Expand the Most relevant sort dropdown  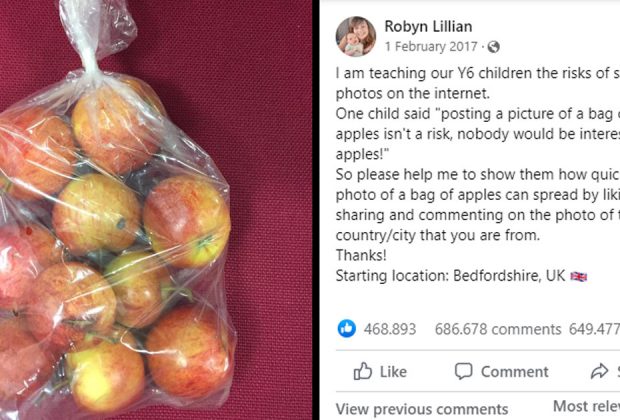pos(586,406)
